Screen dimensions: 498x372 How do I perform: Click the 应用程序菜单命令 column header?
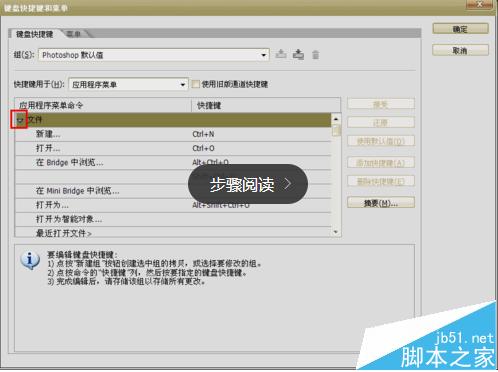pos(103,106)
